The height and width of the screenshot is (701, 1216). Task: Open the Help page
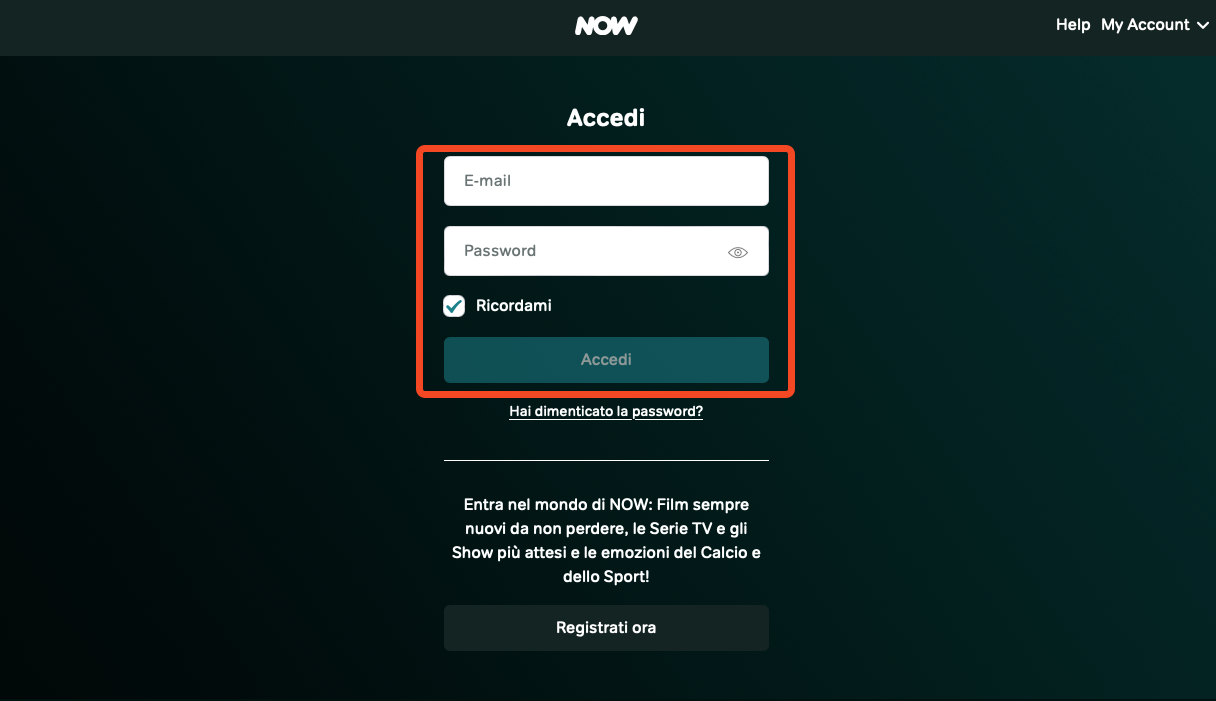(1073, 25)
